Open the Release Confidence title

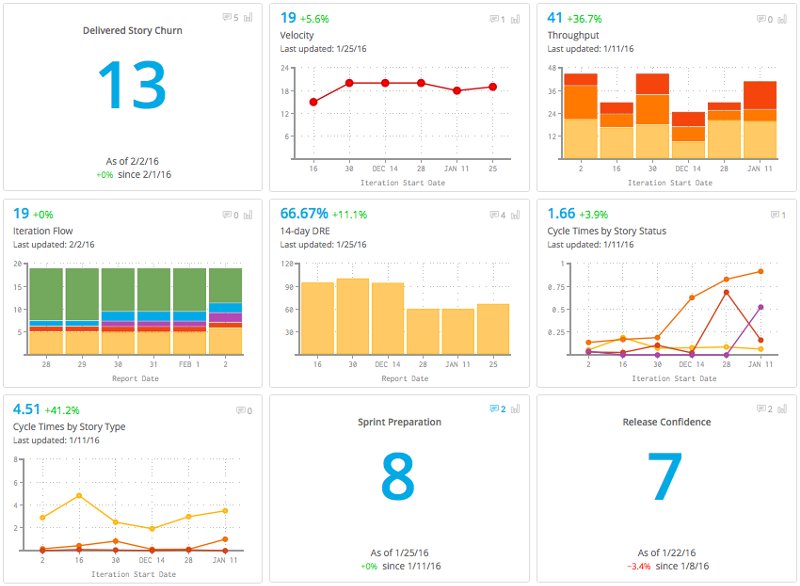[x=666, y=422]
